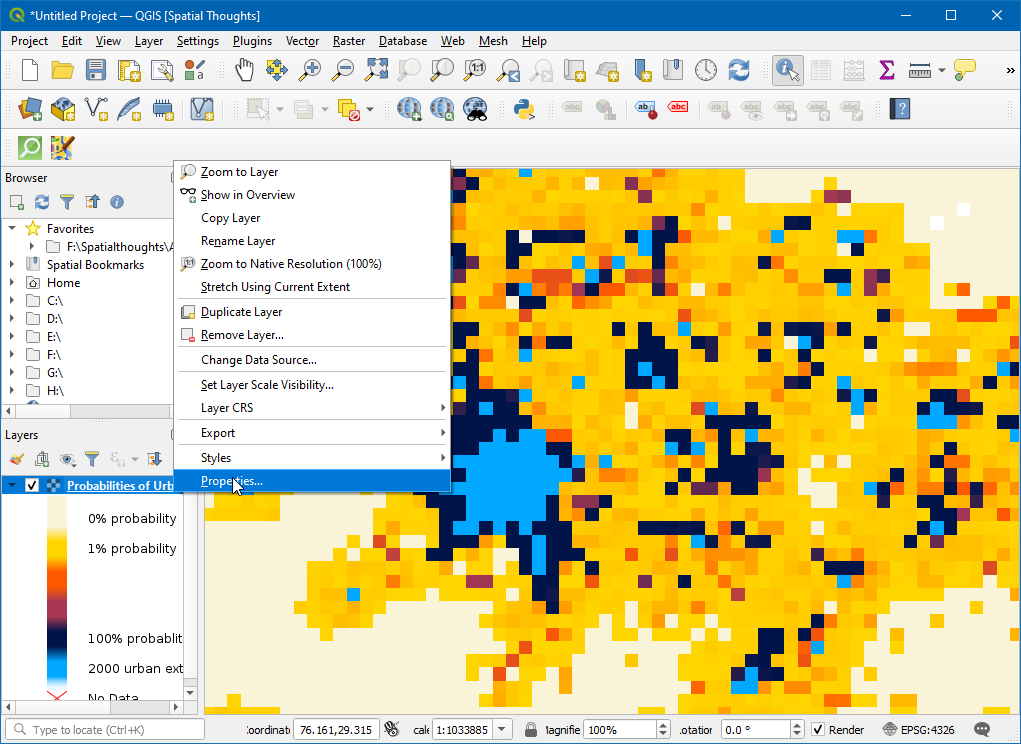
Task: Open the layer styling paintbrush in Layers panel
Action: coord(16,459)
